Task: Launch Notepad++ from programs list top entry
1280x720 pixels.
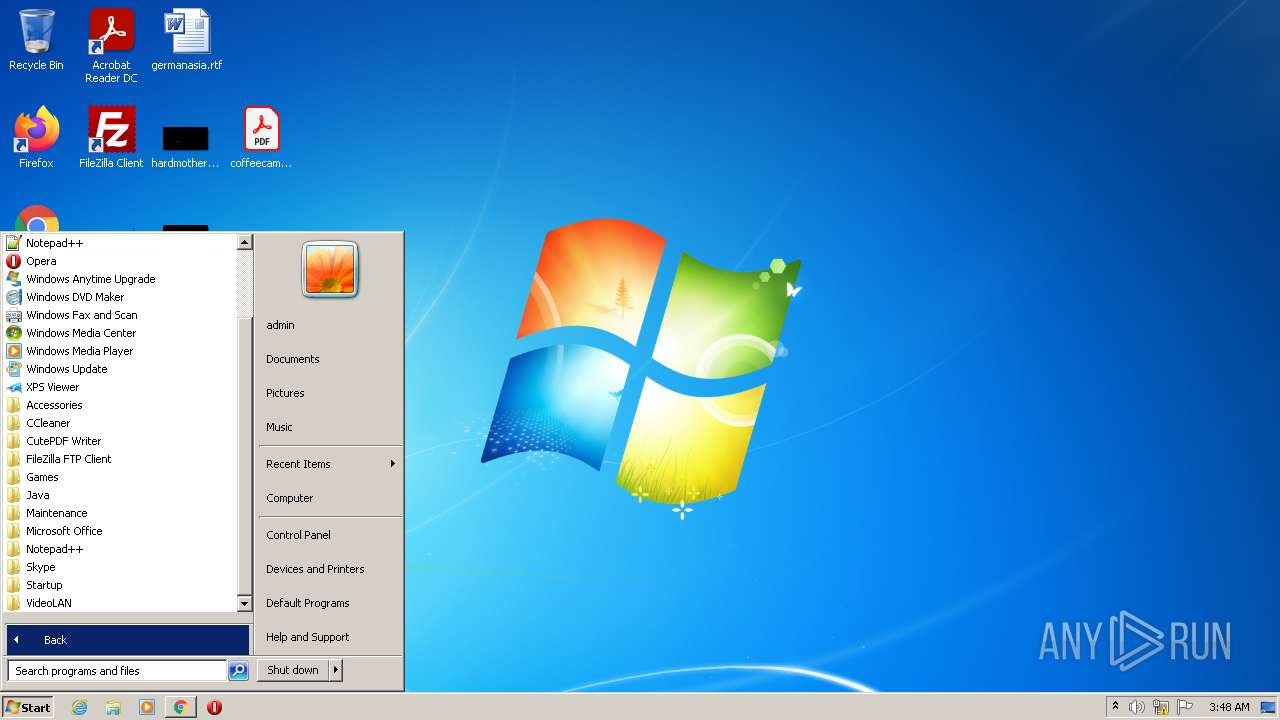Action: click(120, 243)
